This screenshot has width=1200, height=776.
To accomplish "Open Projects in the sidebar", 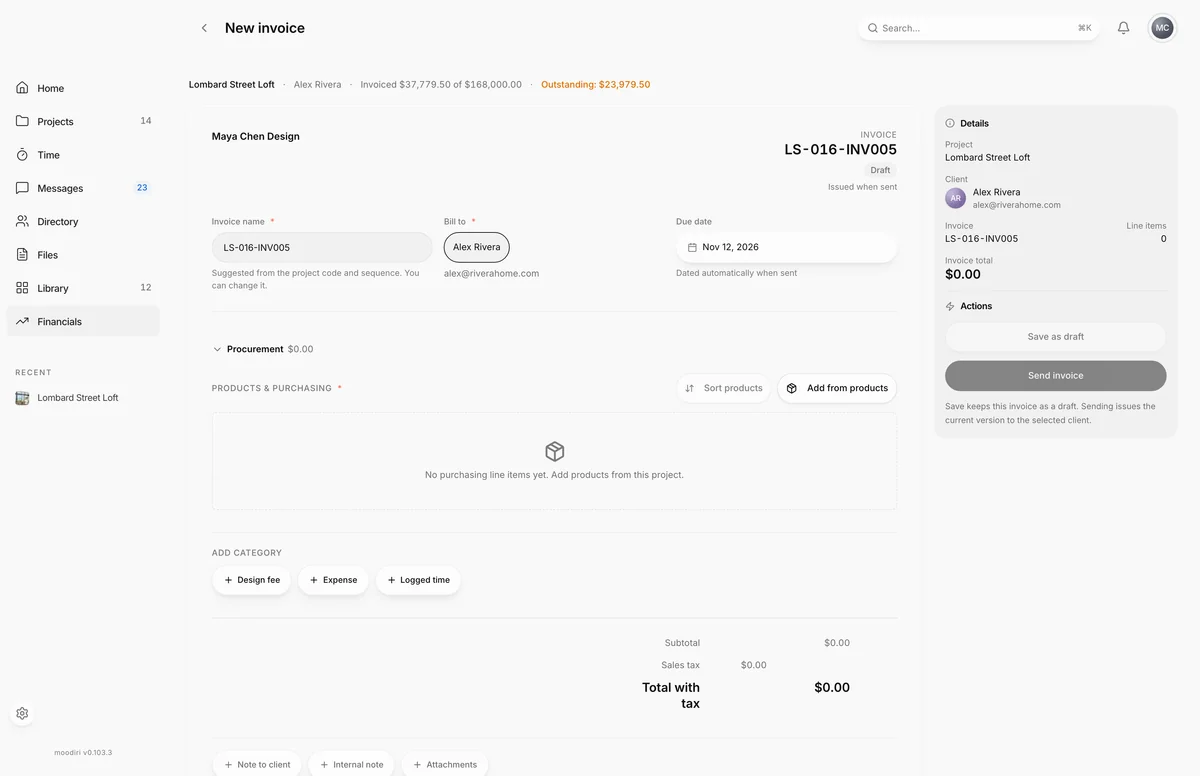I will point(83,121).
